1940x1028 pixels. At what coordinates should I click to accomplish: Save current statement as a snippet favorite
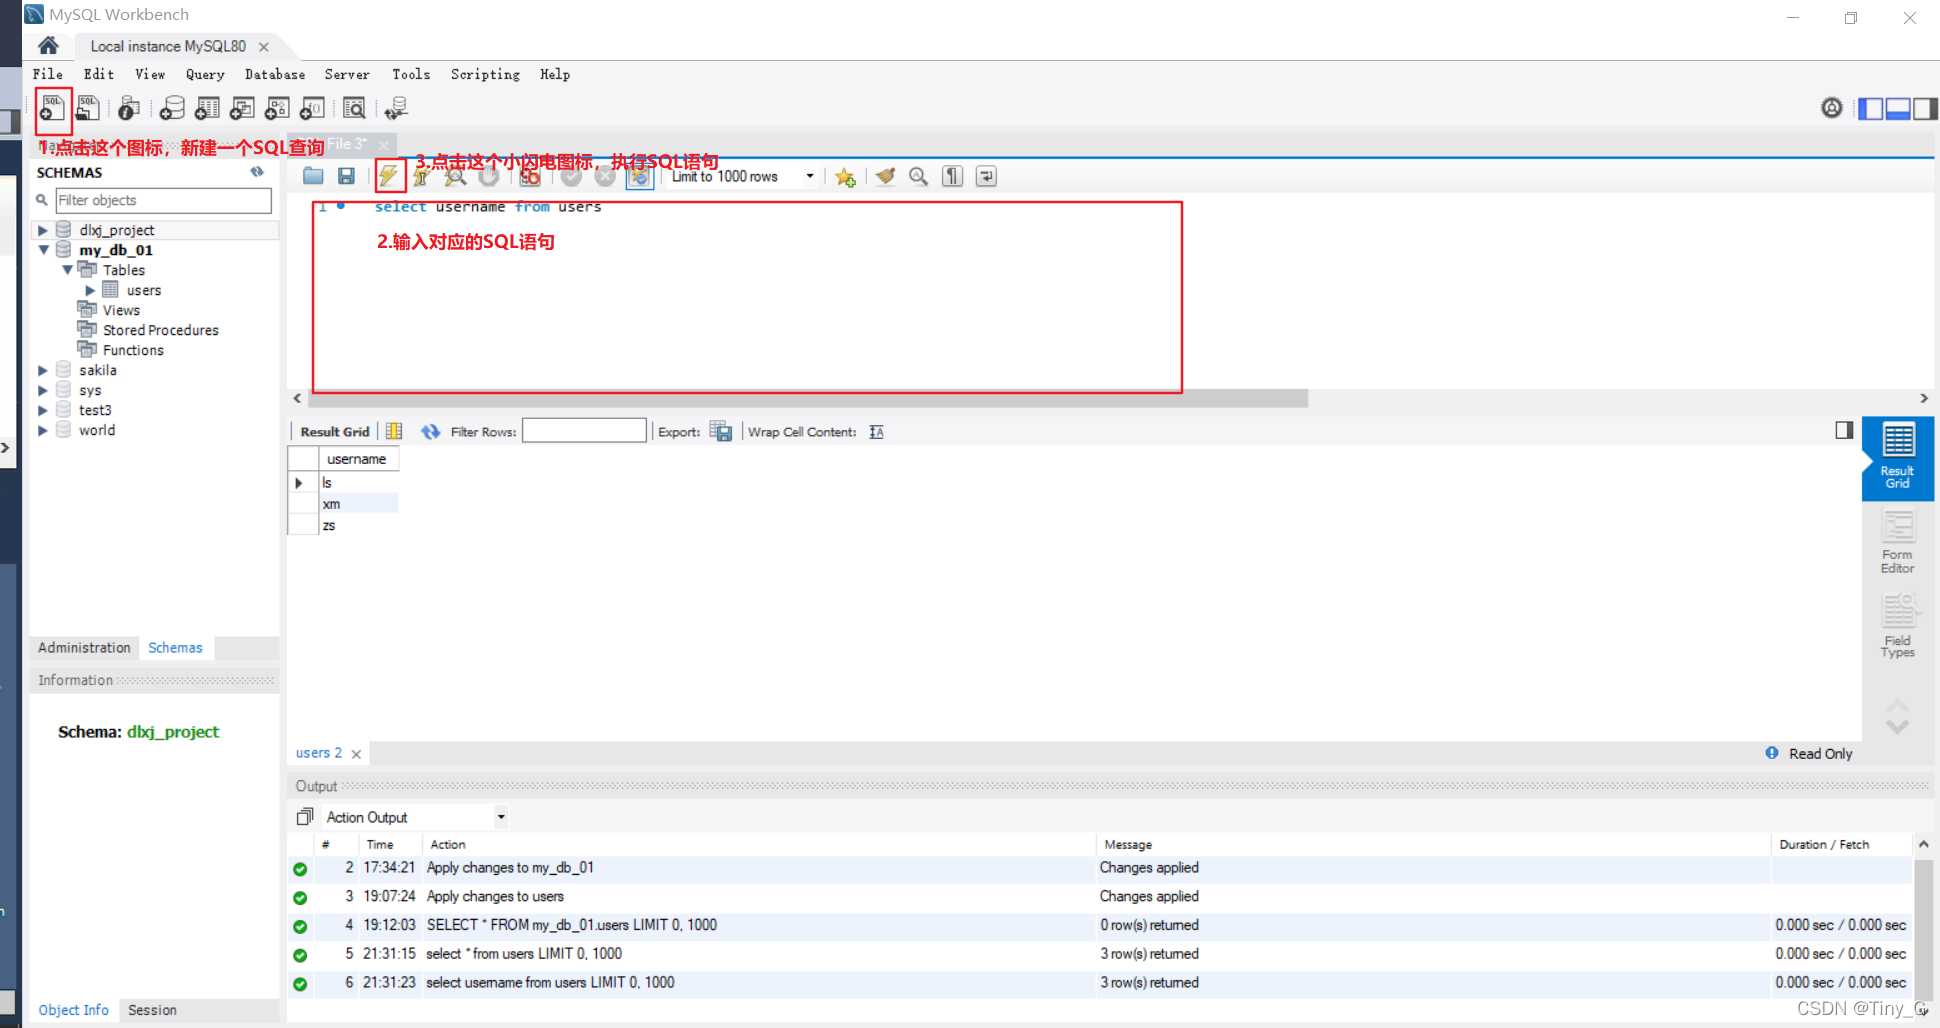[845, 177]
